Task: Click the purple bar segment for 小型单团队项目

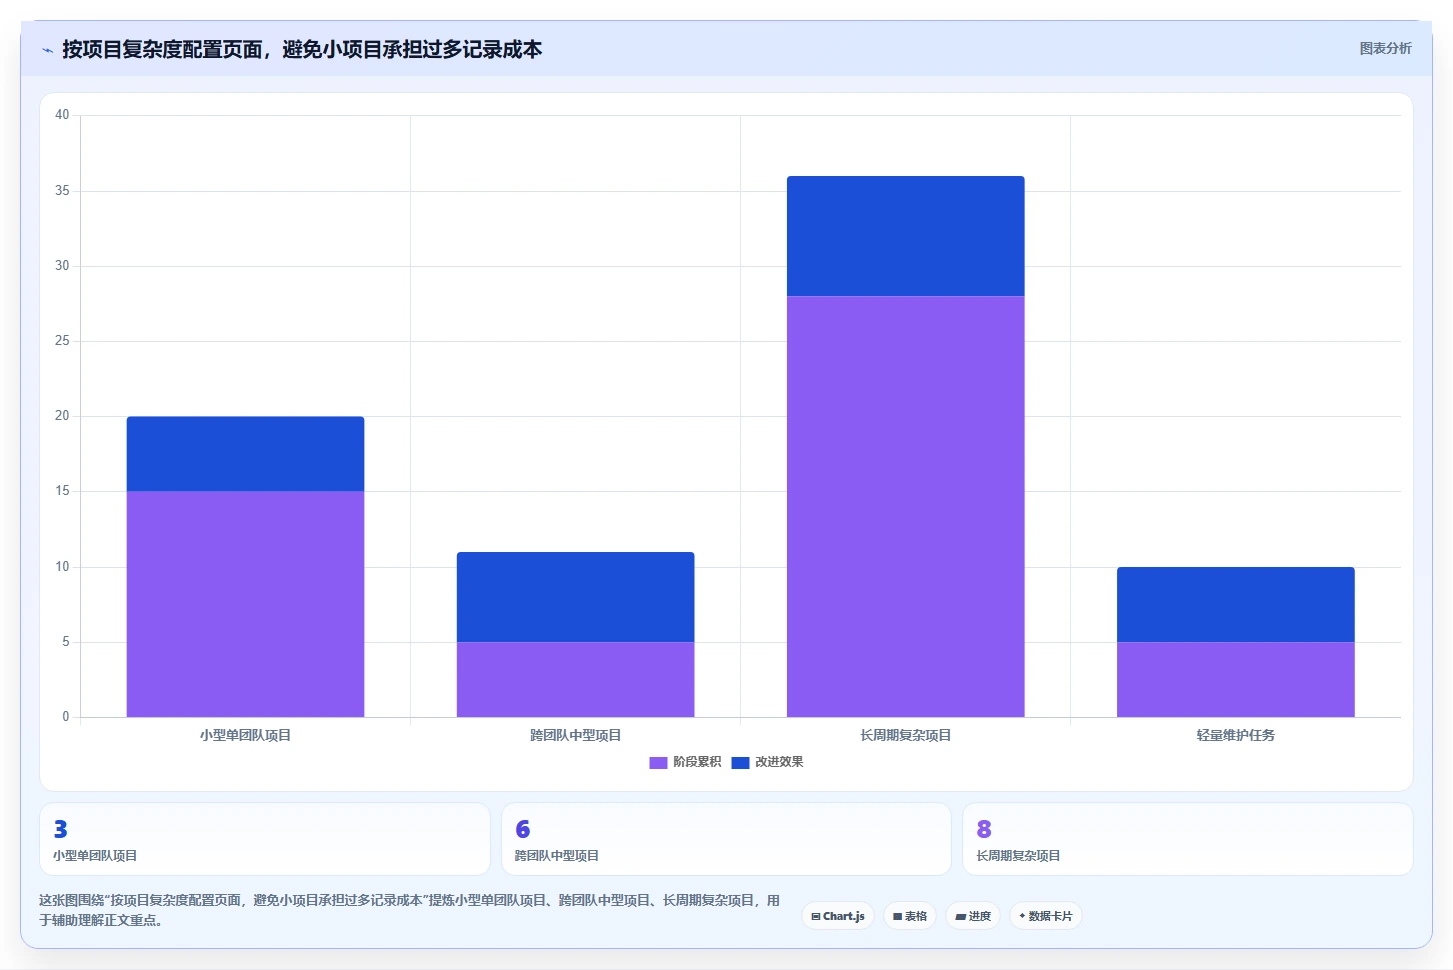Action: 245,604
